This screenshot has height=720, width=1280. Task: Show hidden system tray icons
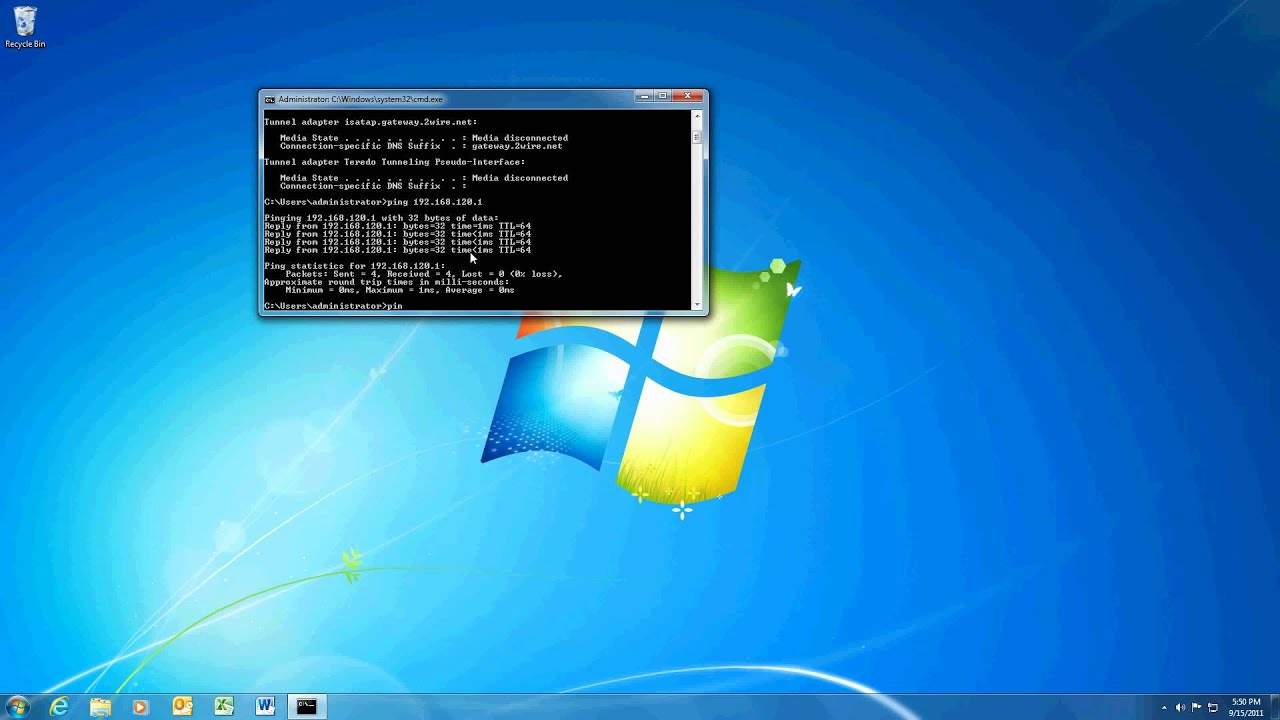point(1164,707)
